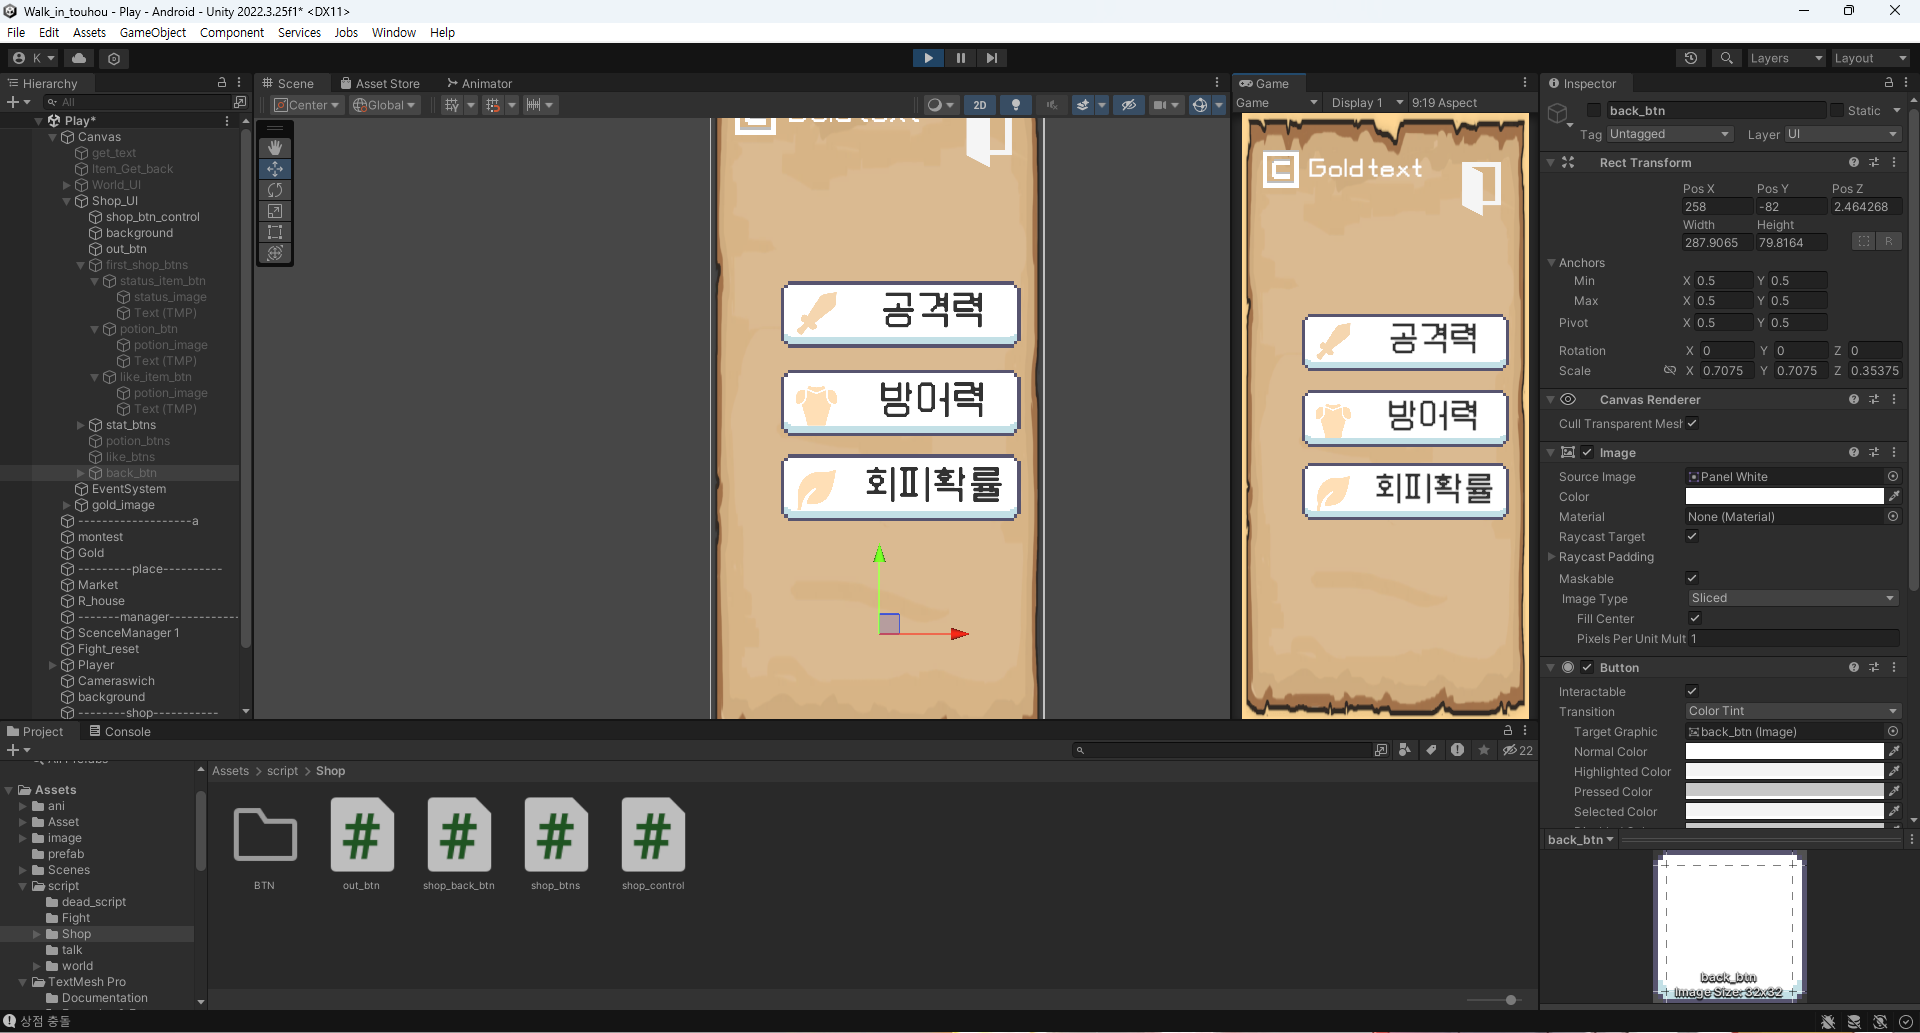Open the Rect Transform help icon

tap(1854, 162)
